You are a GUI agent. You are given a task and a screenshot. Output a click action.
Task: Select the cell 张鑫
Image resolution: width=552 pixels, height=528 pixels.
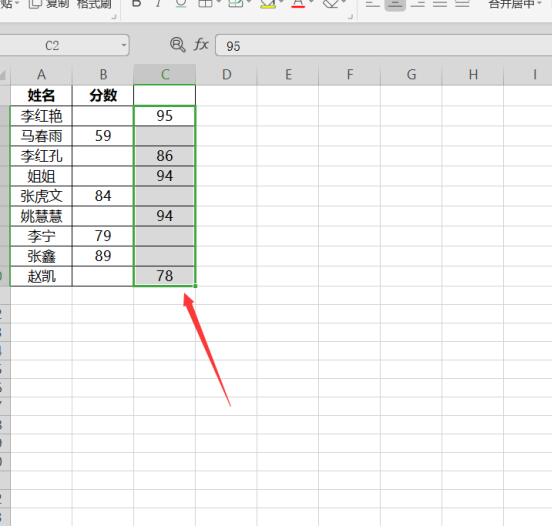coord(41,256)
